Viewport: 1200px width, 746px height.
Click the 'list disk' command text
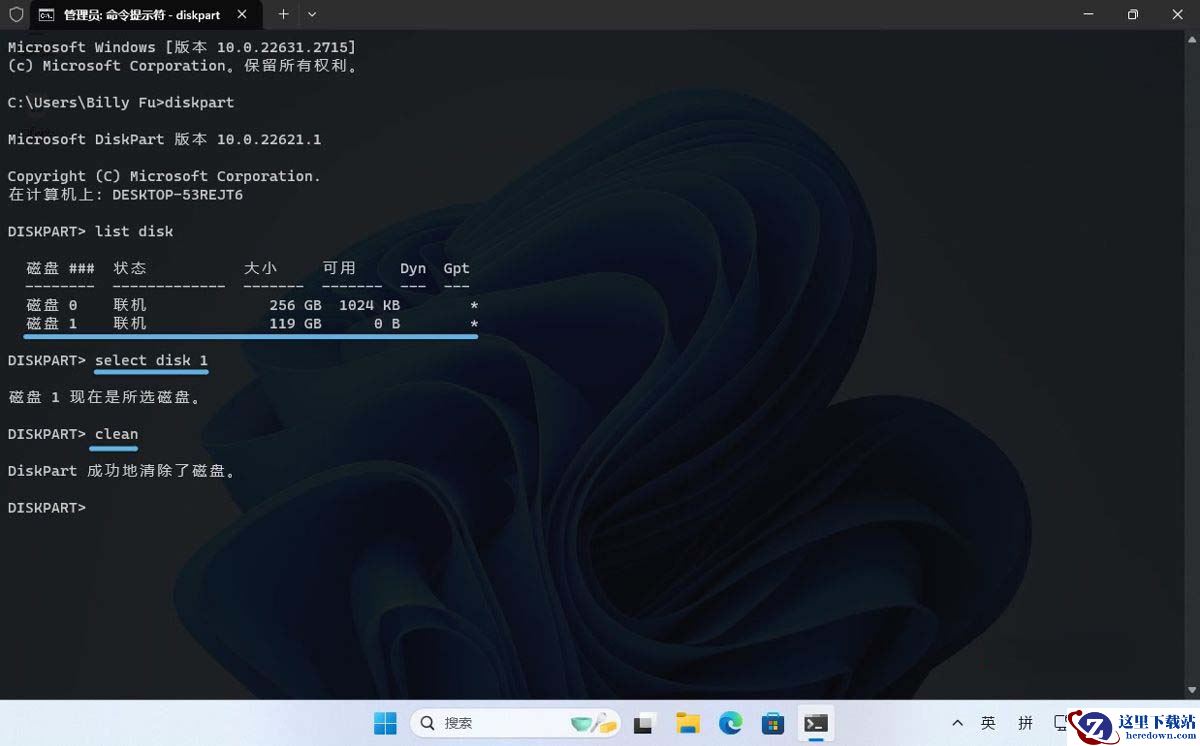(x=134, y=231)
